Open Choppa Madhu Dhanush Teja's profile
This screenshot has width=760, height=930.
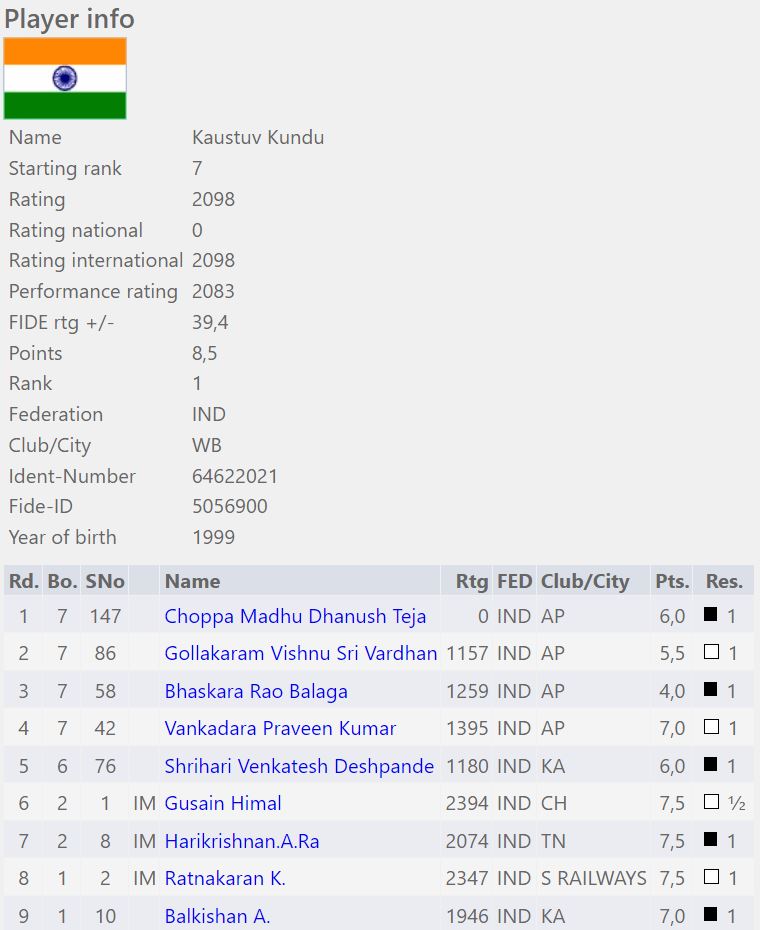[295, 616]
